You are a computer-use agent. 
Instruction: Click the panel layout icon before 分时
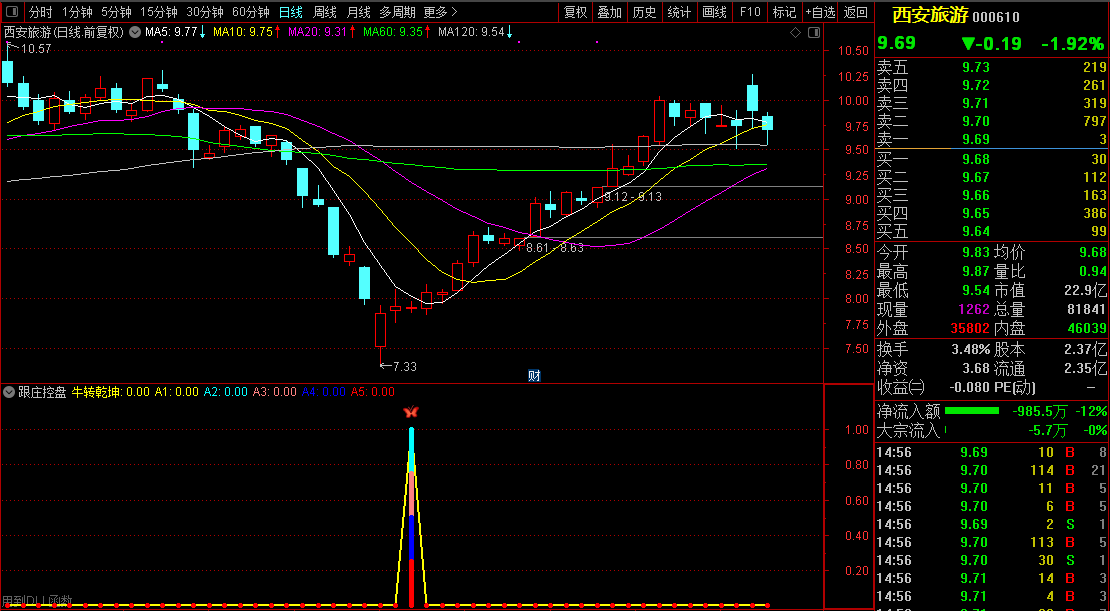(12, 13)
